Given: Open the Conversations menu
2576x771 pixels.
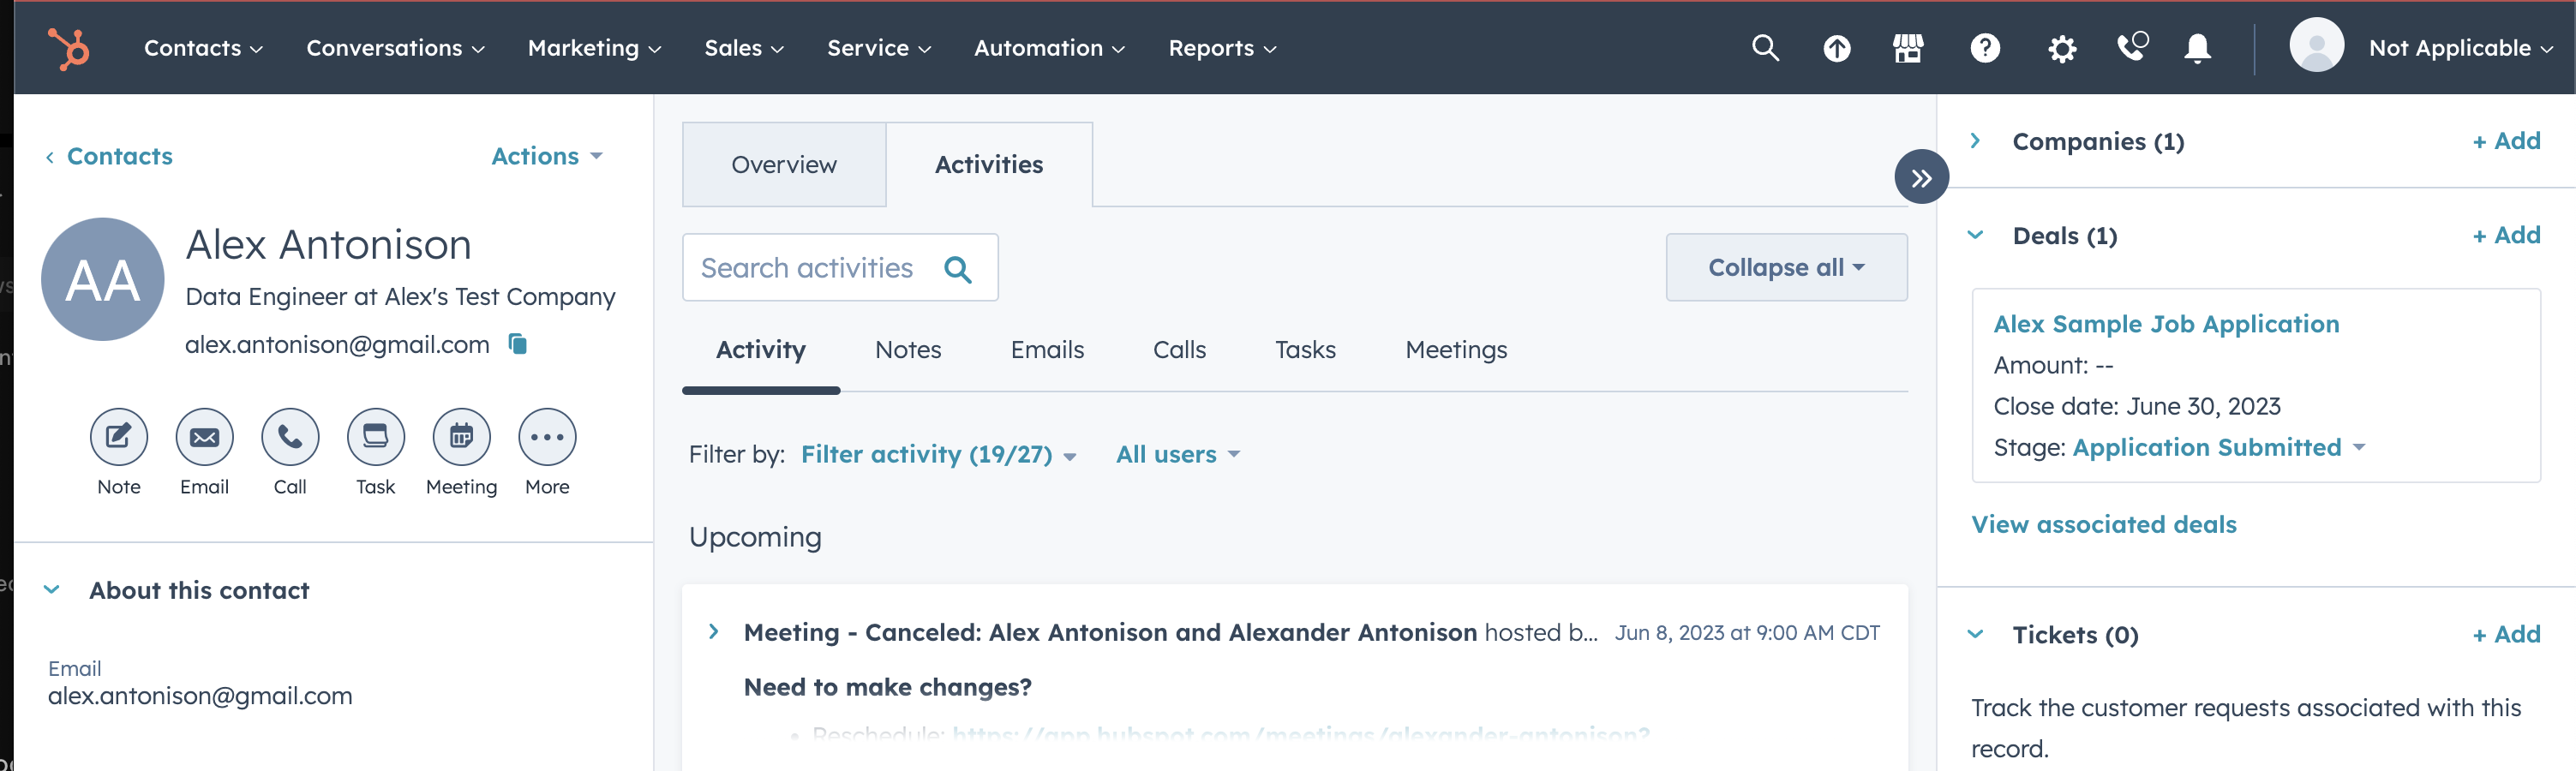Looking at the screenshot, I should (x=395, y=48).
